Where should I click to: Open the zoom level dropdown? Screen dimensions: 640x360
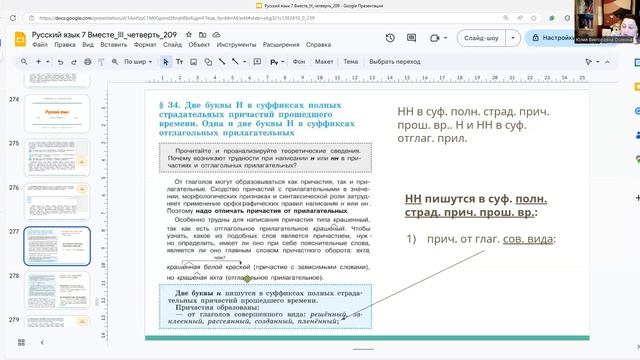tap(138, 62)
